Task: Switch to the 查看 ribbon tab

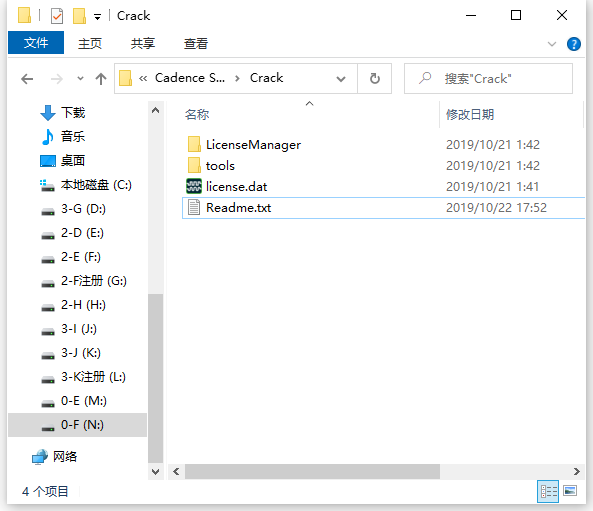Action: coord(196,43)
